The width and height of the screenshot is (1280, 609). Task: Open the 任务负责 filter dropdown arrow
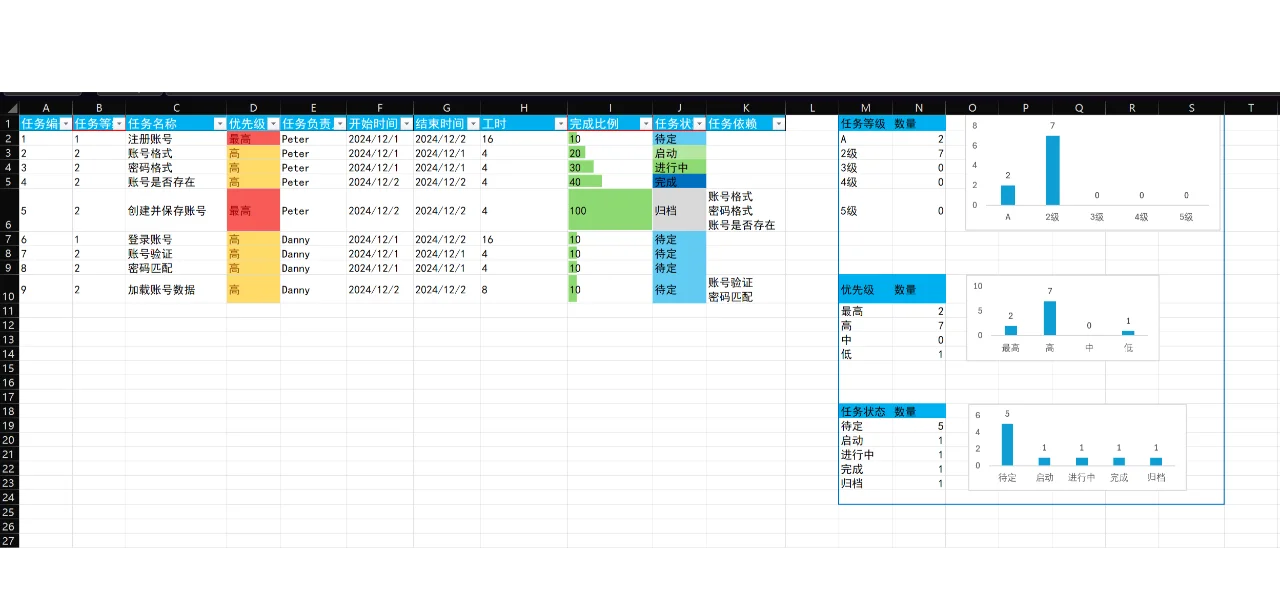(340, 124)
